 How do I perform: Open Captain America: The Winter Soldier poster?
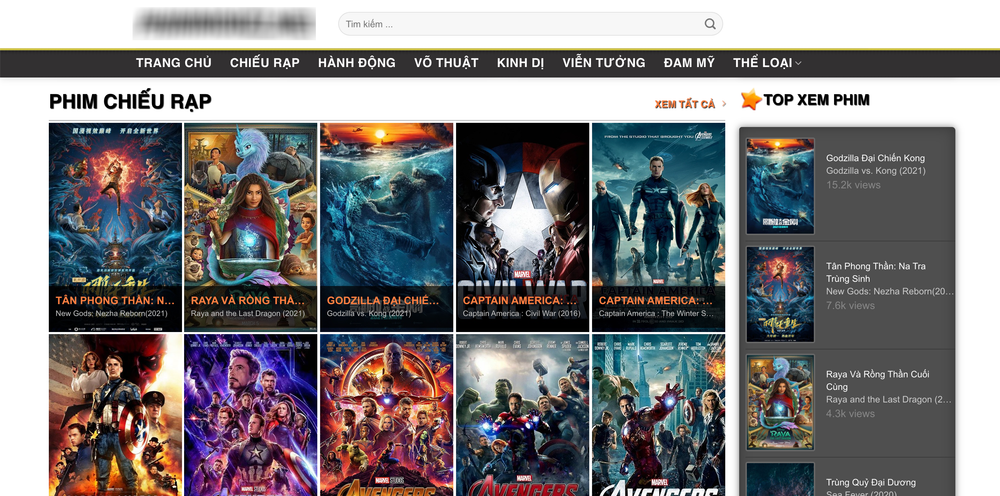click(658, 227)
